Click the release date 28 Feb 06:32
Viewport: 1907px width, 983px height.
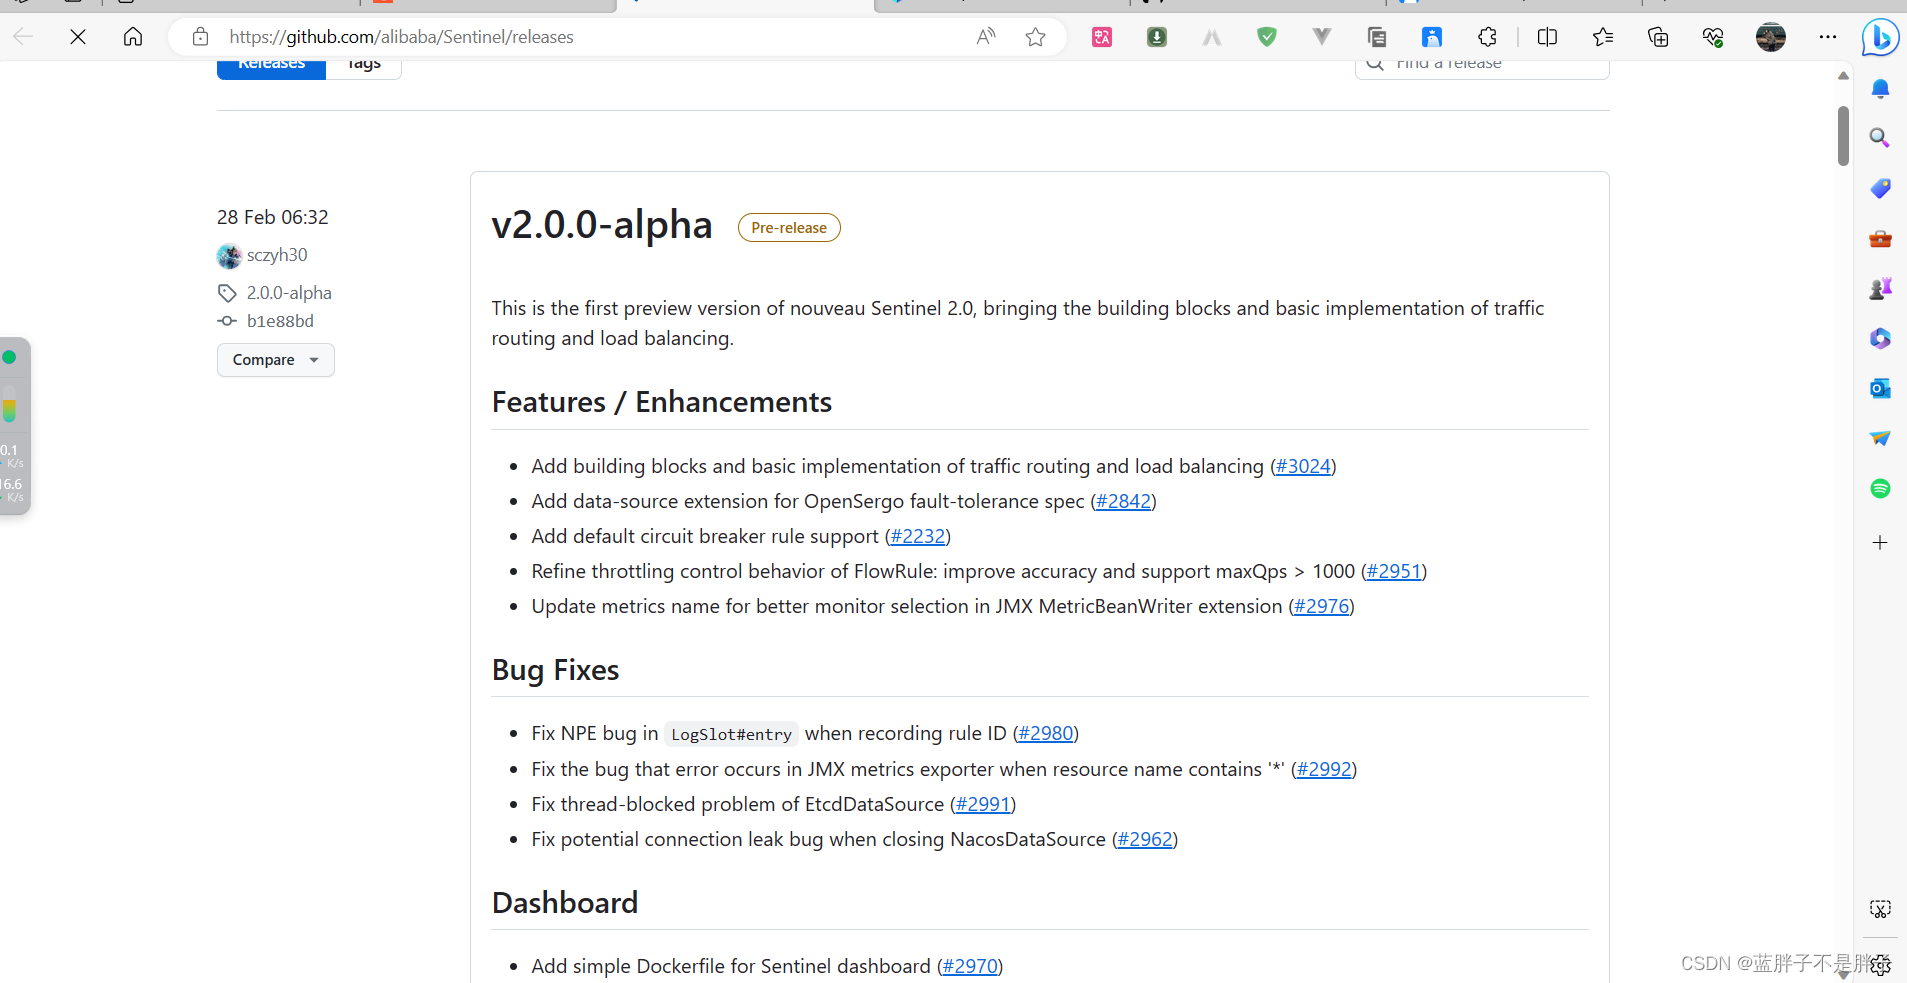[273, 217]
